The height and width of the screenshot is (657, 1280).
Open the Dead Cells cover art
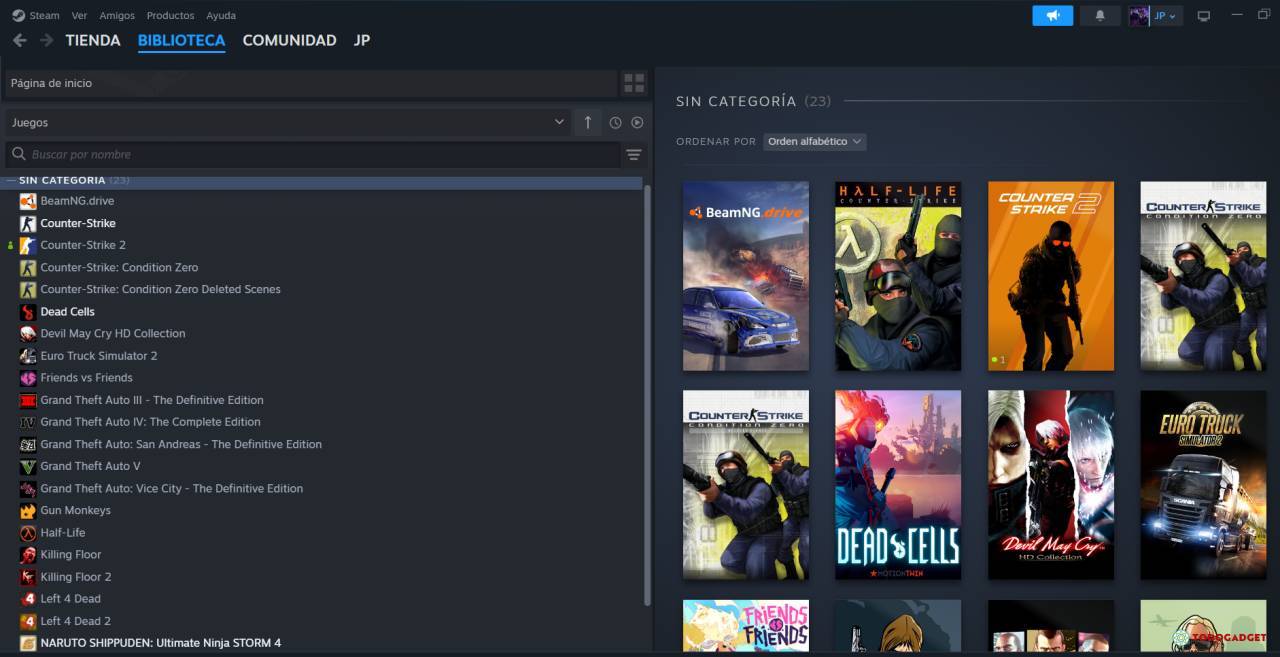[x=898, y=485]
